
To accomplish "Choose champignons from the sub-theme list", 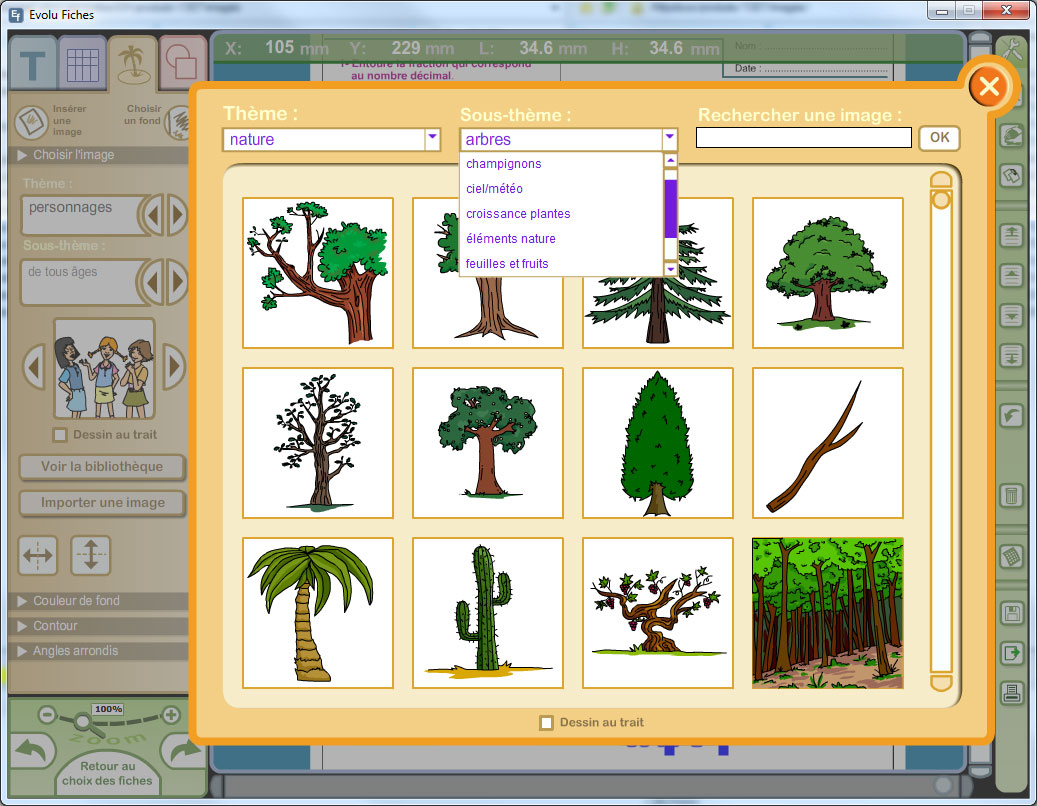I will click(x=504, y=164).
